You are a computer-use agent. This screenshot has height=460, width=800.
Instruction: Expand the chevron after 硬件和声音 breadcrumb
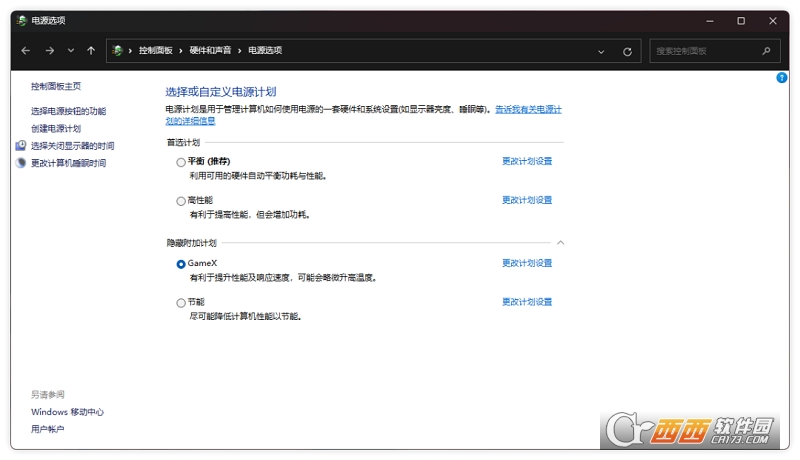[239, 50]
